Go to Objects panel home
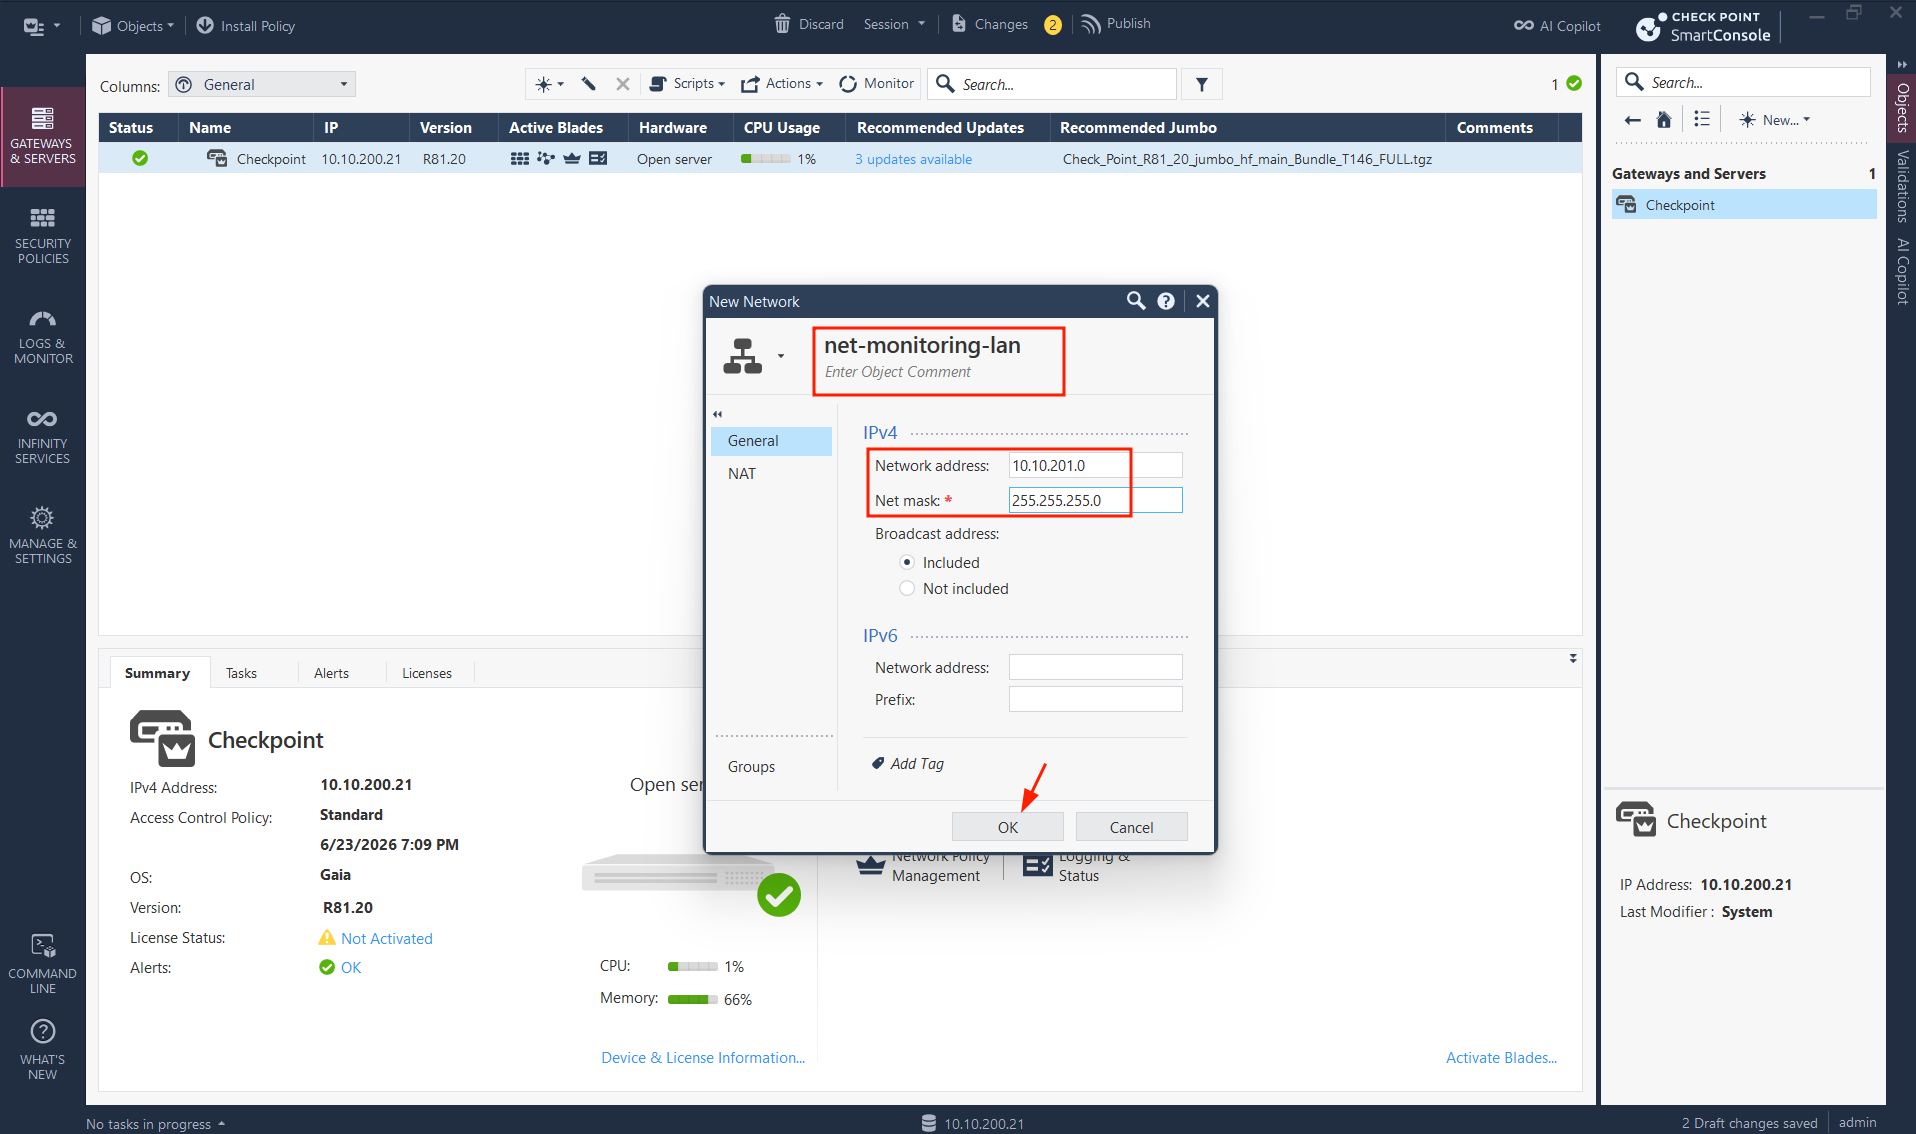 pos(1664,120)
